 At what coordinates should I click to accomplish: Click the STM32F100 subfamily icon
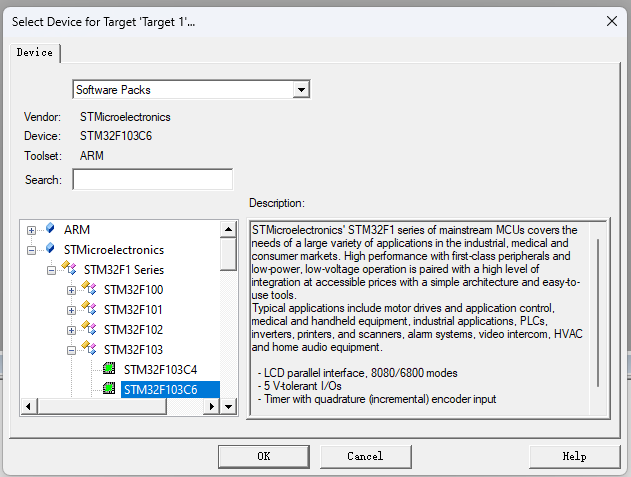(x=90, y=290)
